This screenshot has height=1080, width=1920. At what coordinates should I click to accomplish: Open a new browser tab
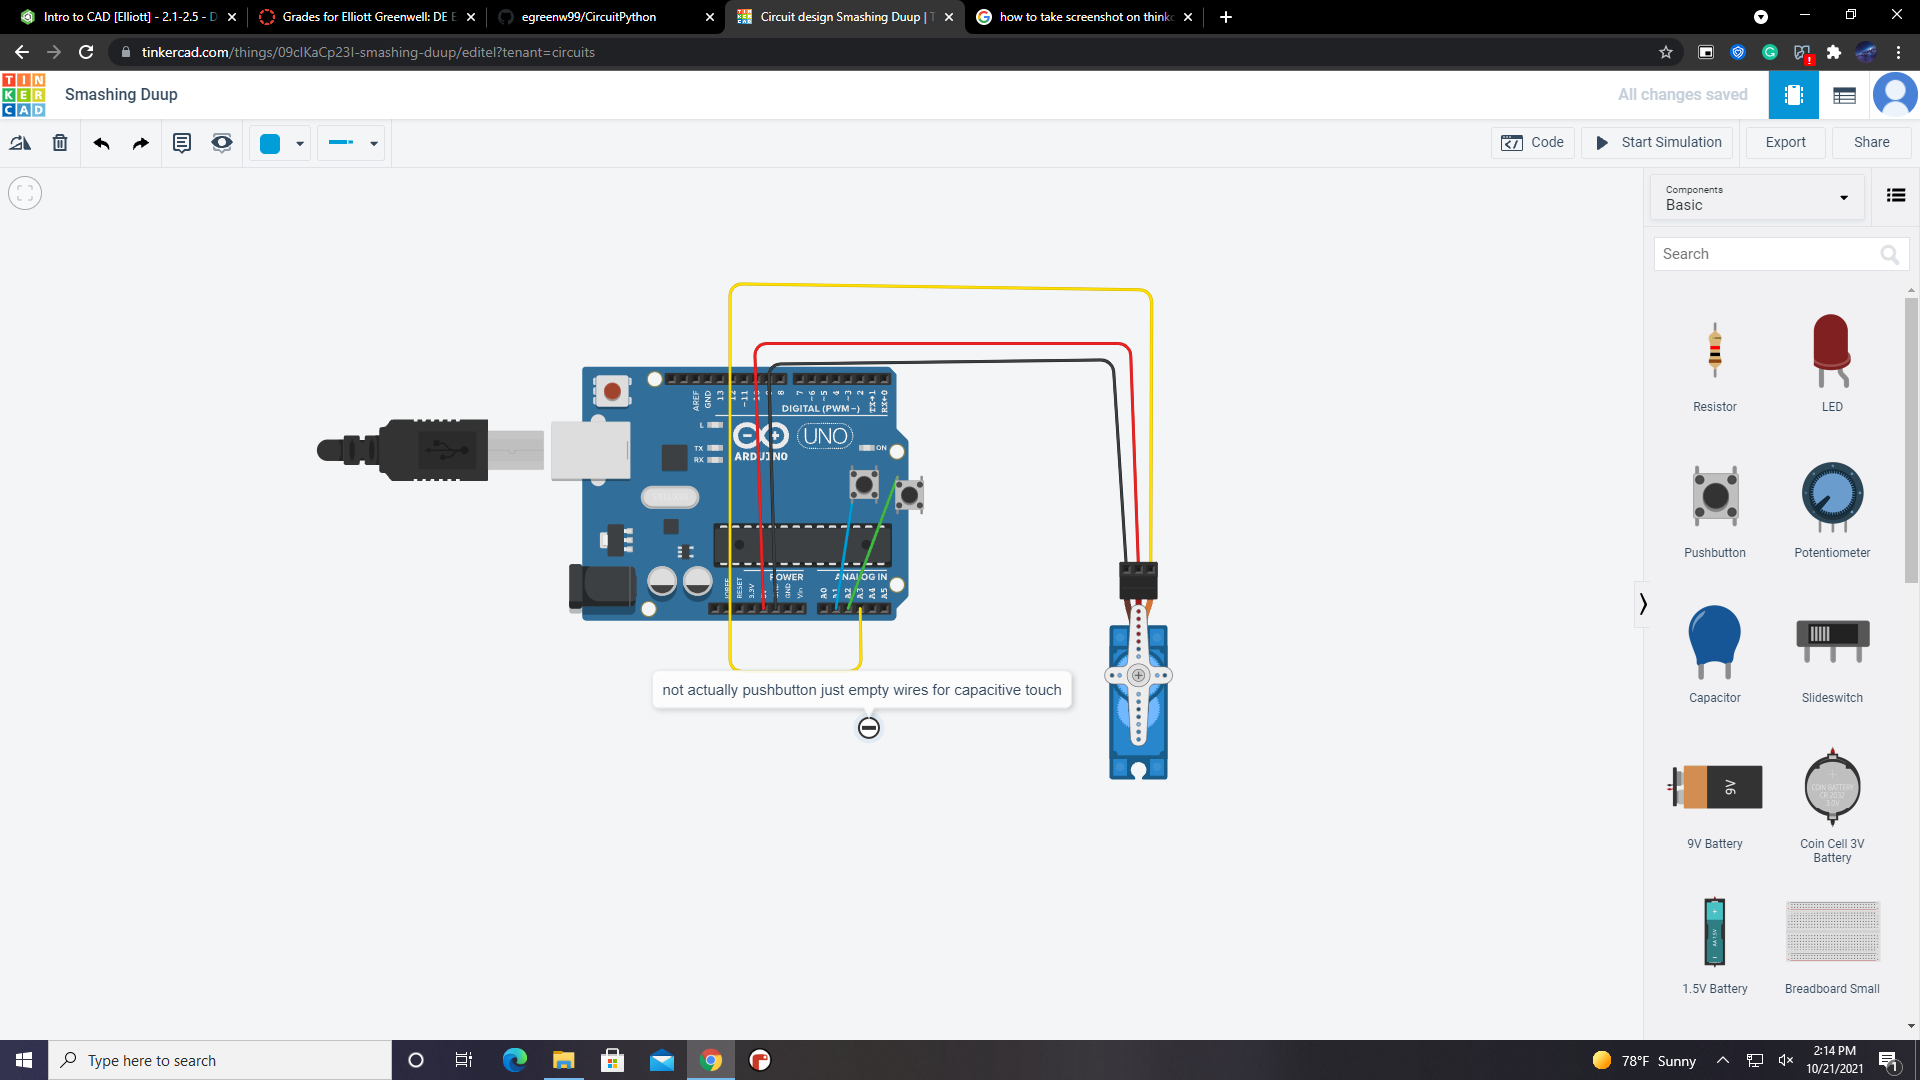click(x=1225, y=17)
